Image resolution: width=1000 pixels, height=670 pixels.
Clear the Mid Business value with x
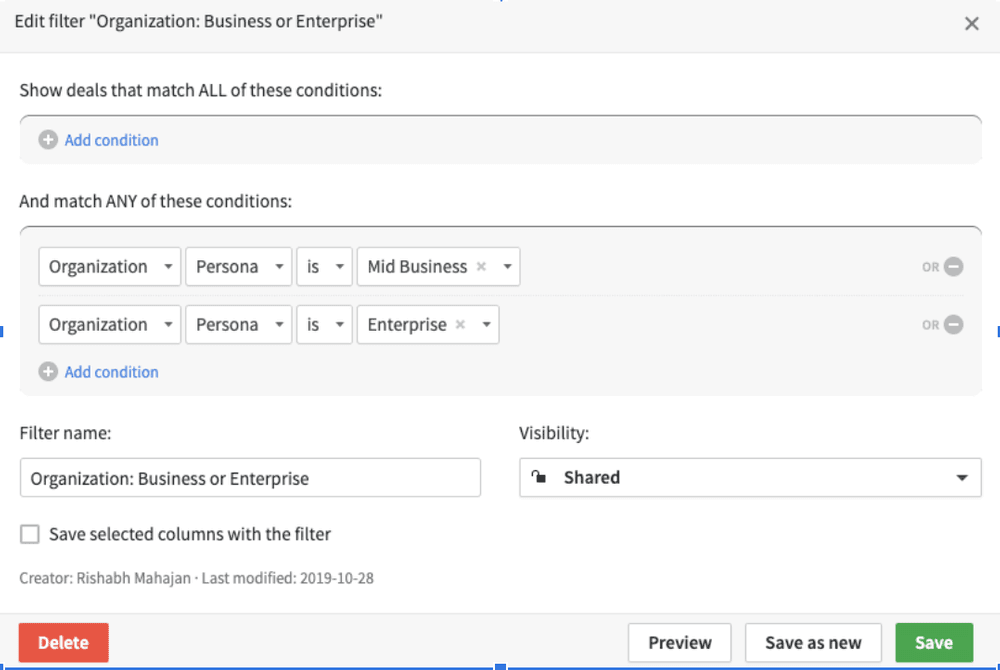click(x=481, y=267)
